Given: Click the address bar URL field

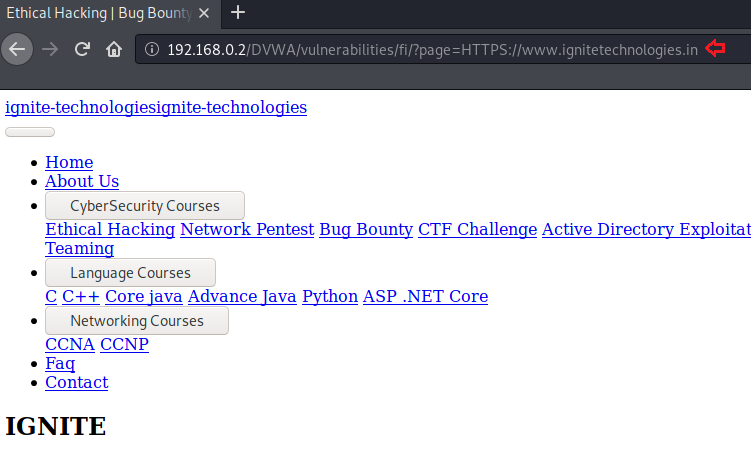Looking at the screenshot, I should [430, 49].
